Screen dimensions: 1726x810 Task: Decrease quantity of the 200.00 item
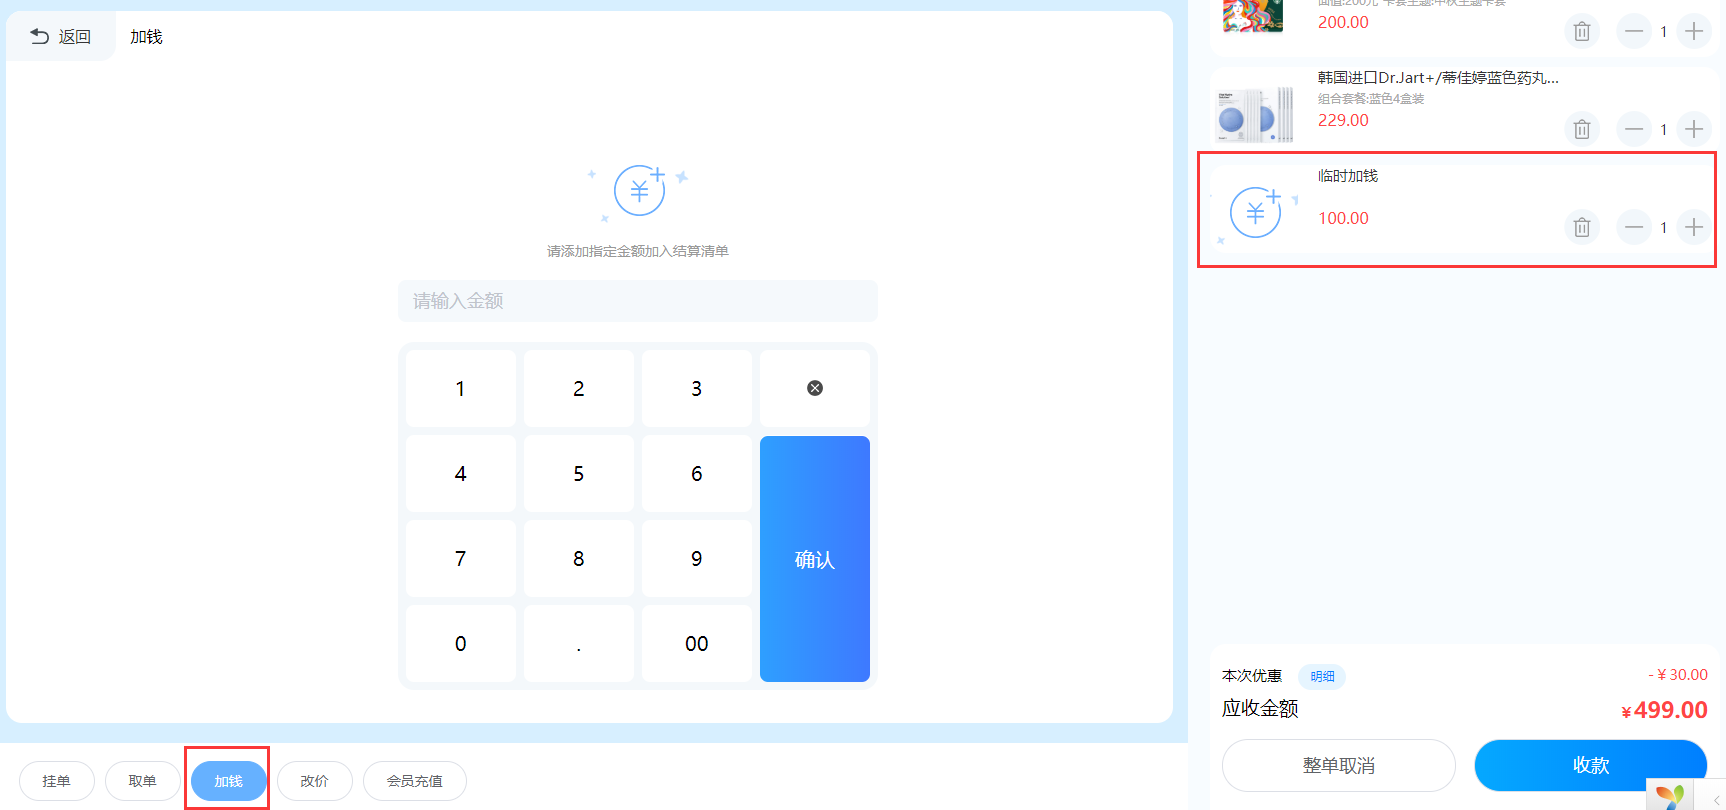(x=1634, y=32)
